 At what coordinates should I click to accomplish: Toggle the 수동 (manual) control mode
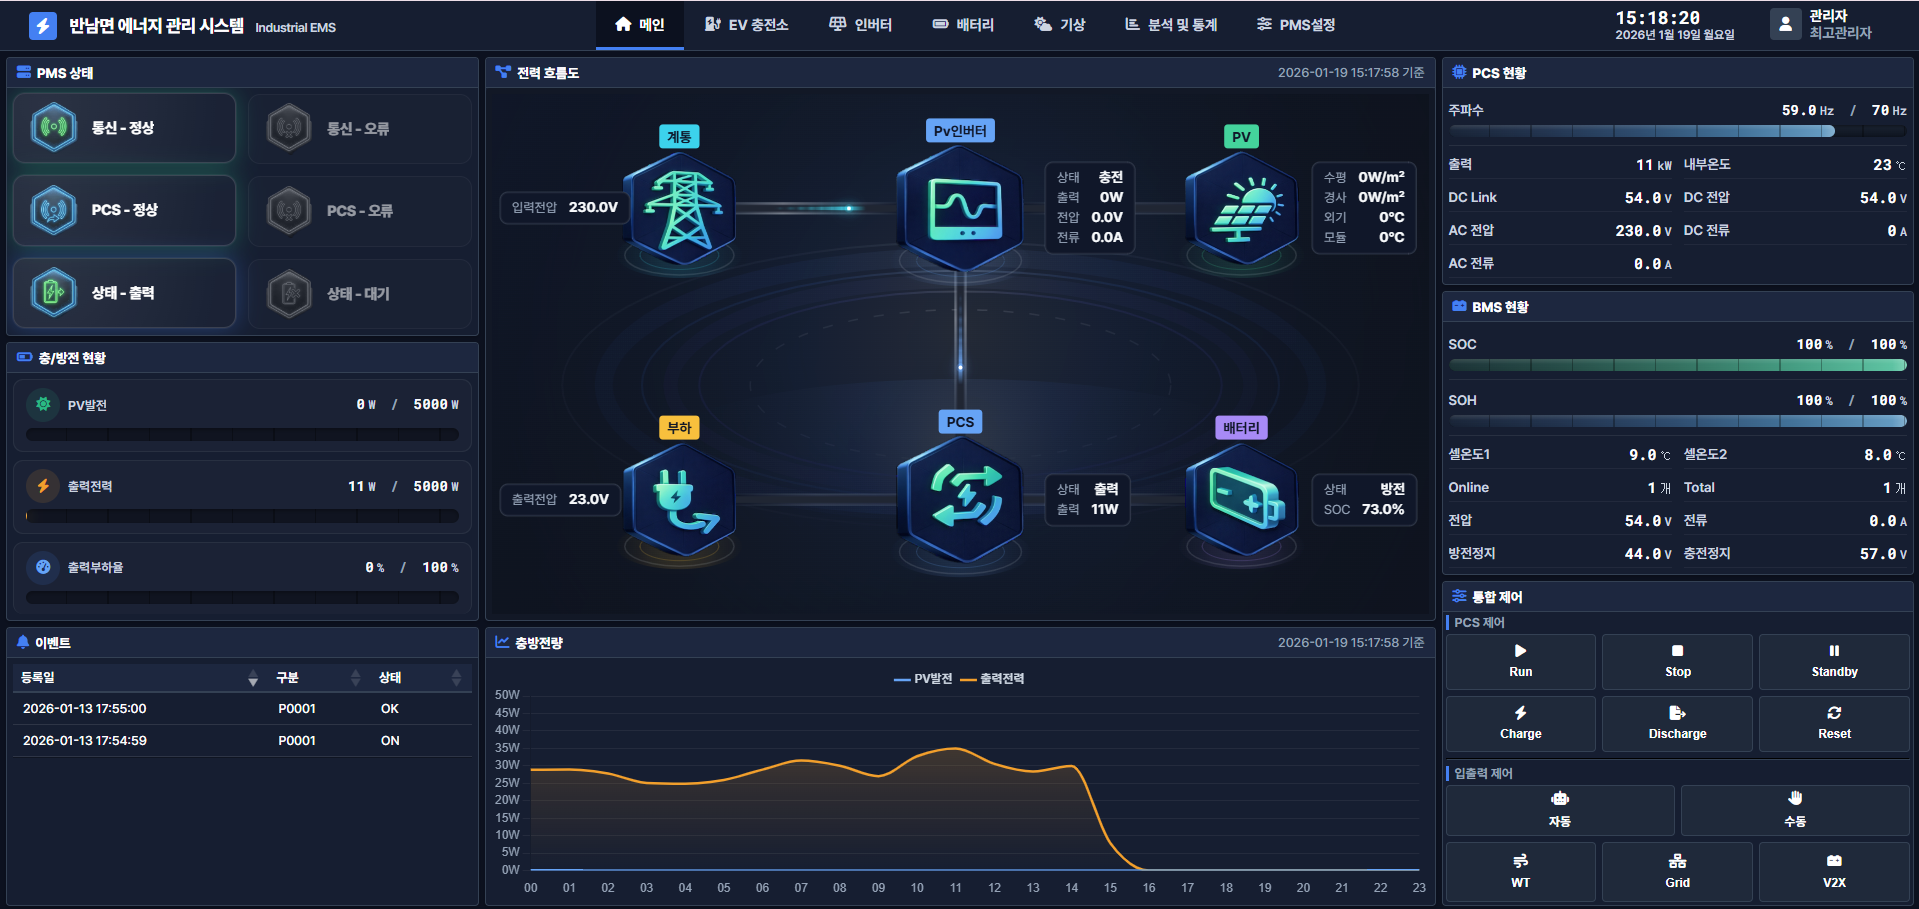point(1794,810)
